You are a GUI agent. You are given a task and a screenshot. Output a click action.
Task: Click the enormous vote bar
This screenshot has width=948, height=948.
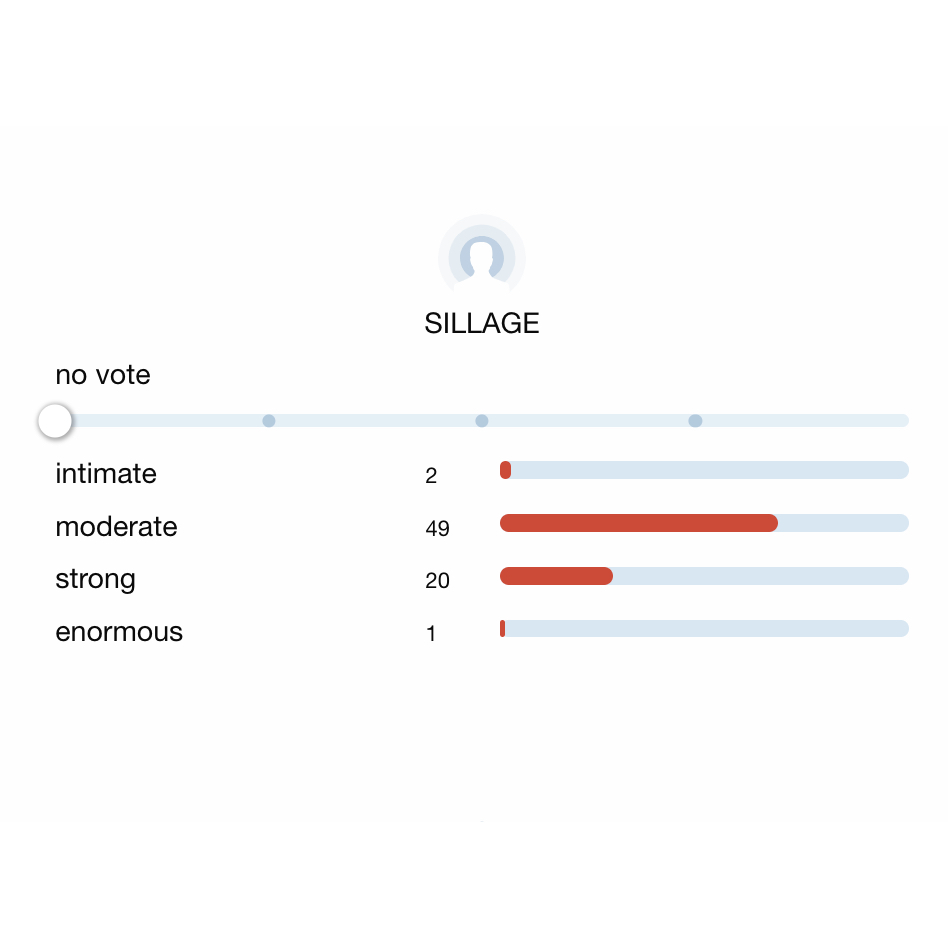[503, 628]
